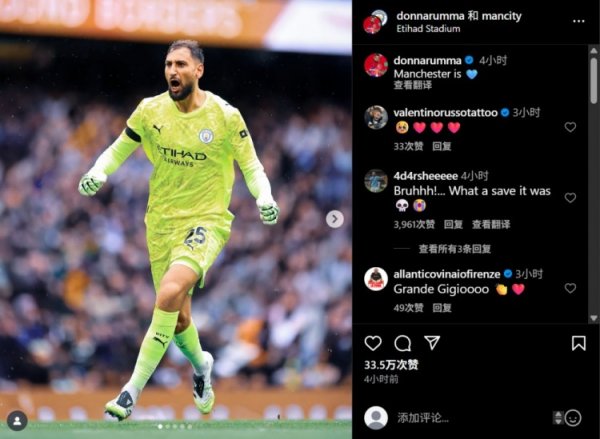
Task: Open emoji picker in comment box
Action: pyautogui.click(x=573, y=418)
